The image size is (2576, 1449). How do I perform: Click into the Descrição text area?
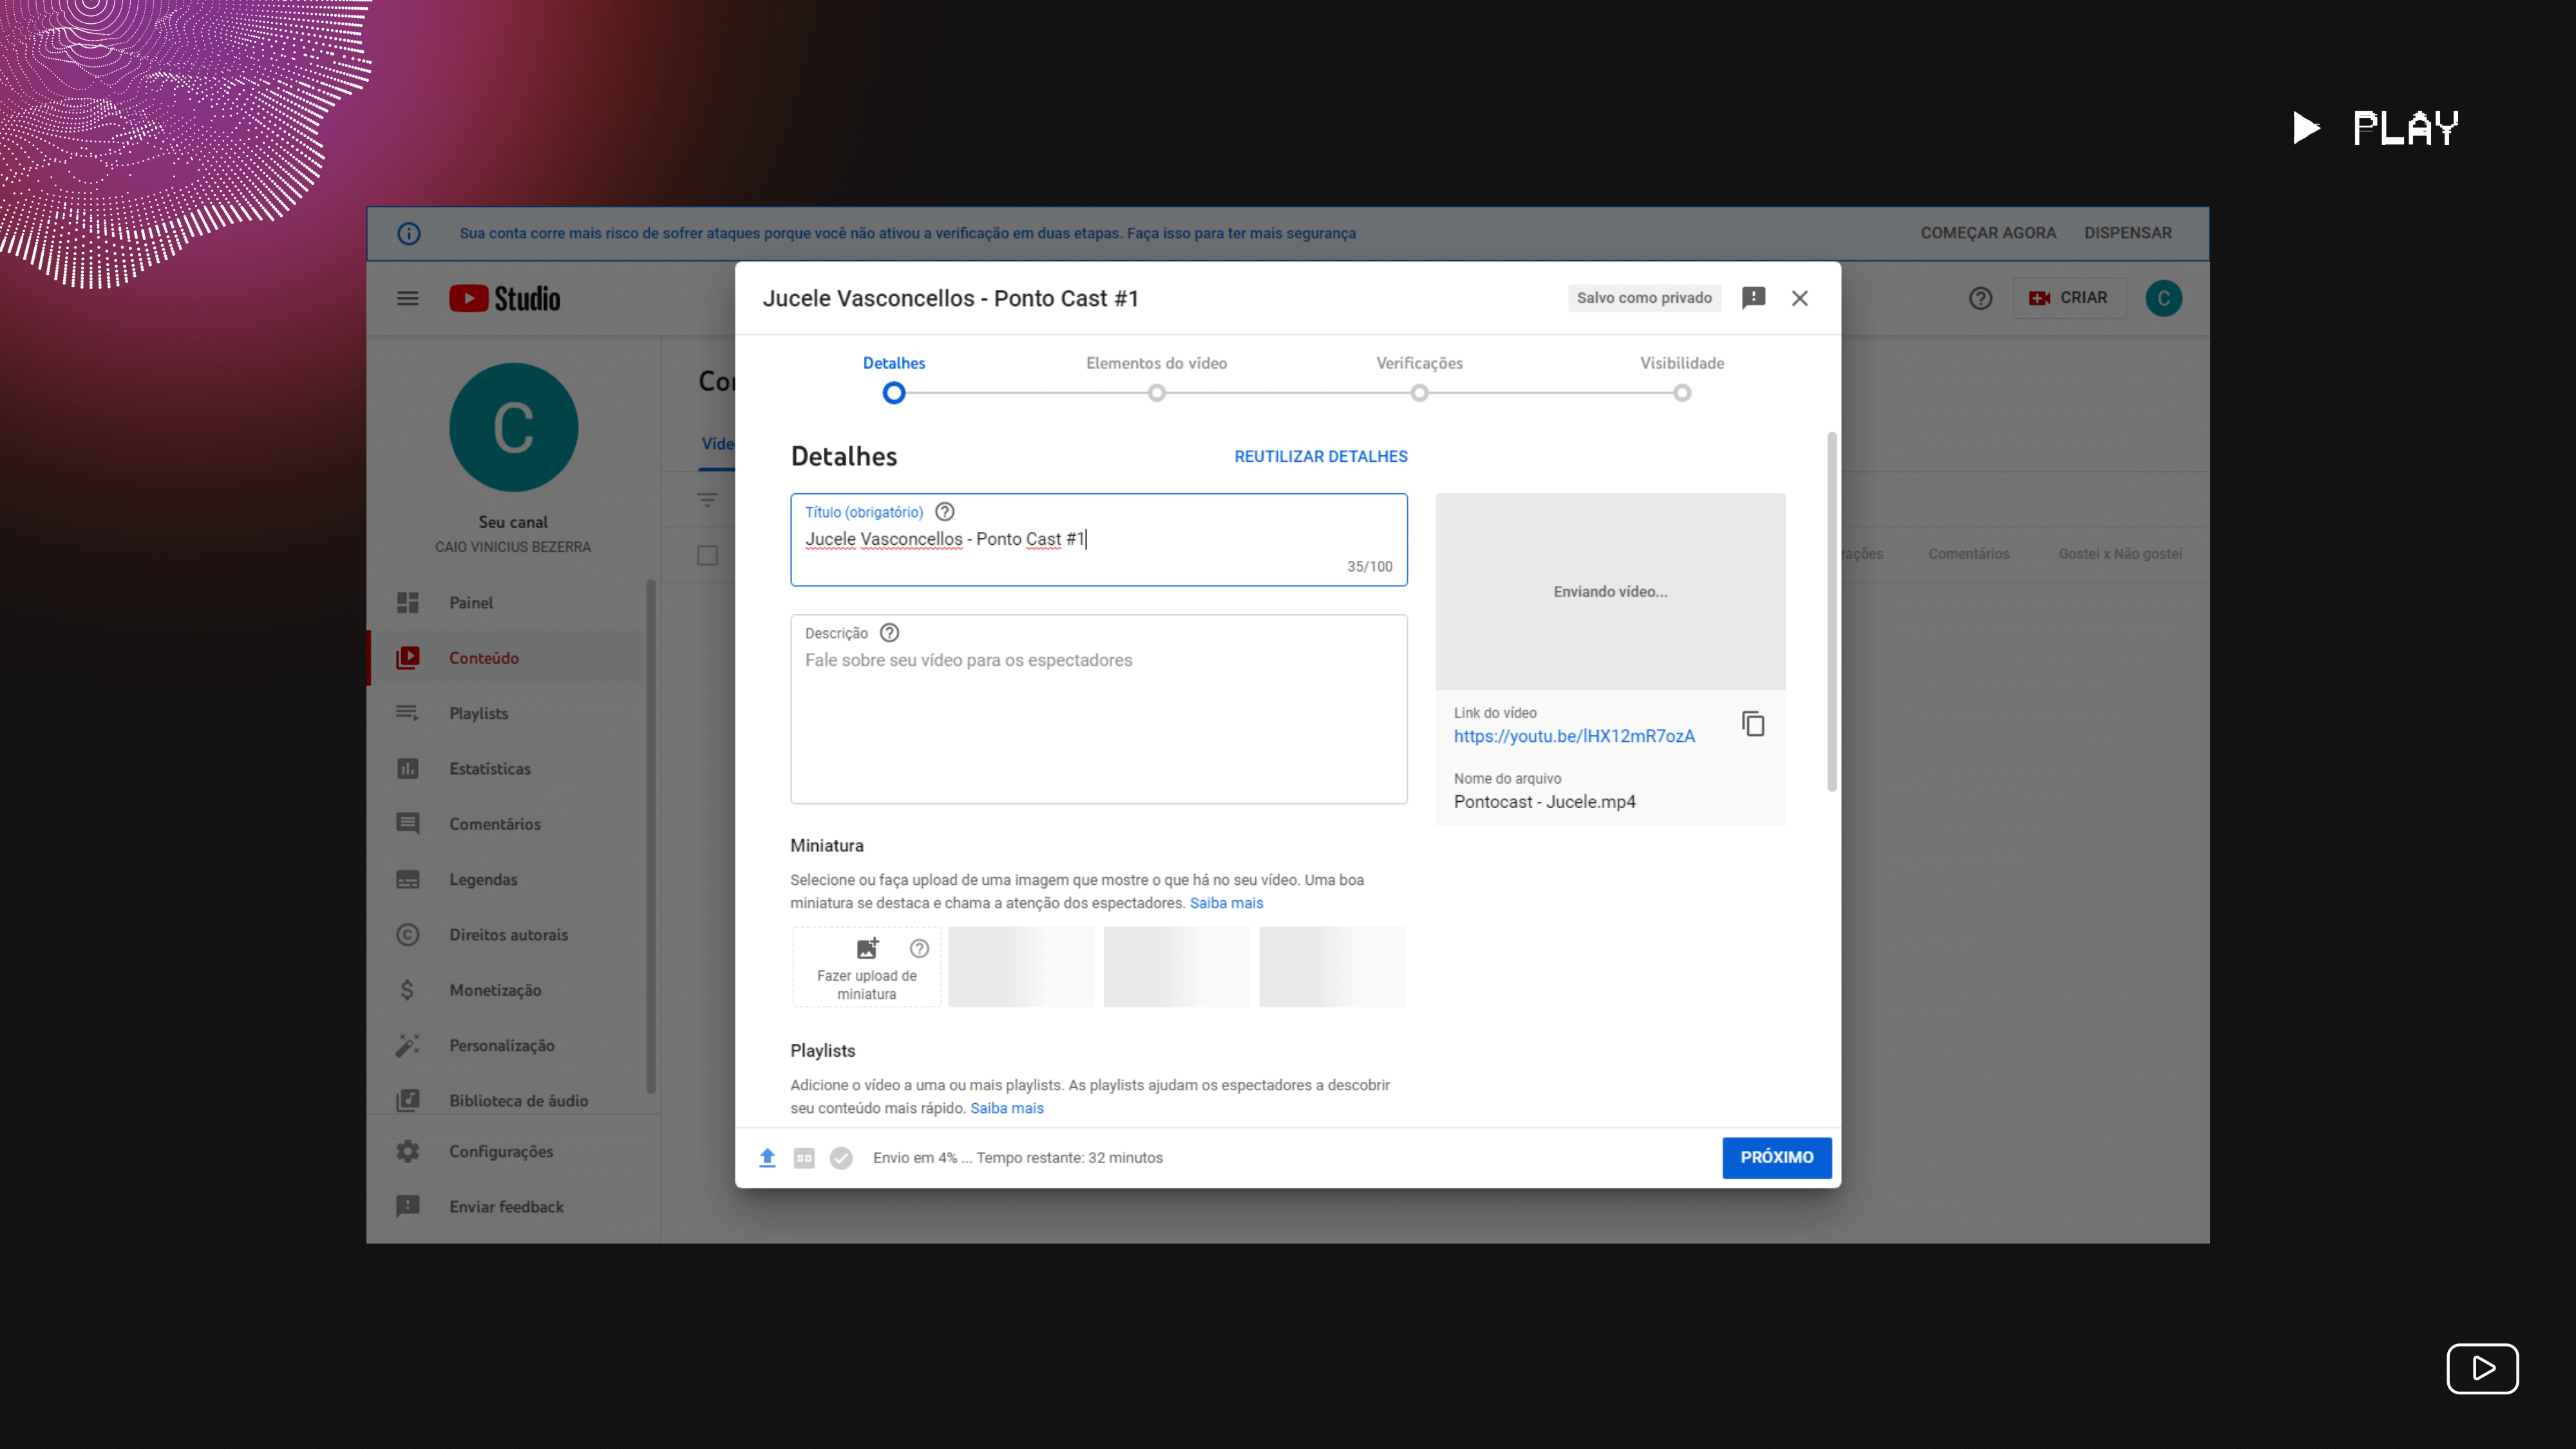pos(1098,710)
